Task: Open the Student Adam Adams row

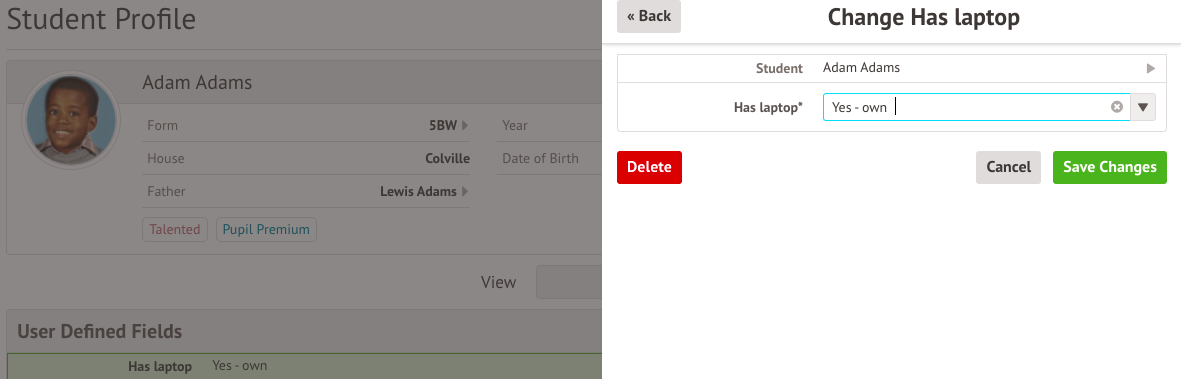Action: 887,68
